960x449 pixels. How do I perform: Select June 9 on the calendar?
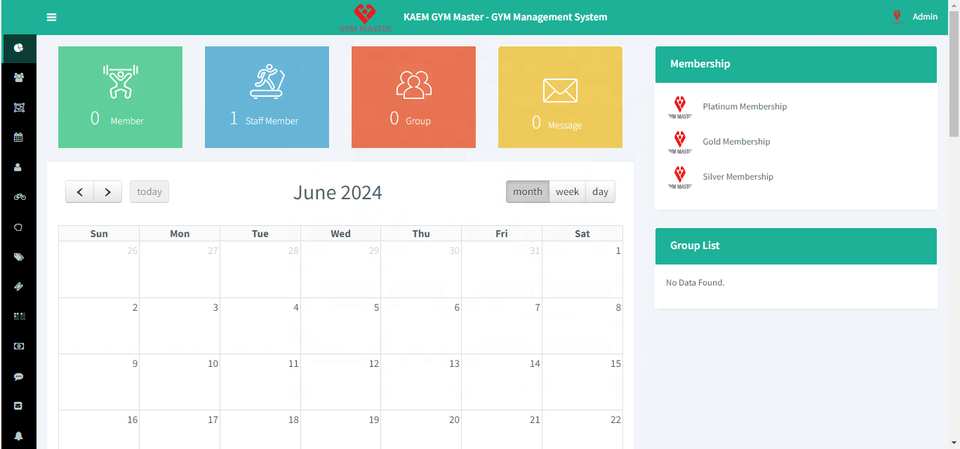(x=99, y=382)
